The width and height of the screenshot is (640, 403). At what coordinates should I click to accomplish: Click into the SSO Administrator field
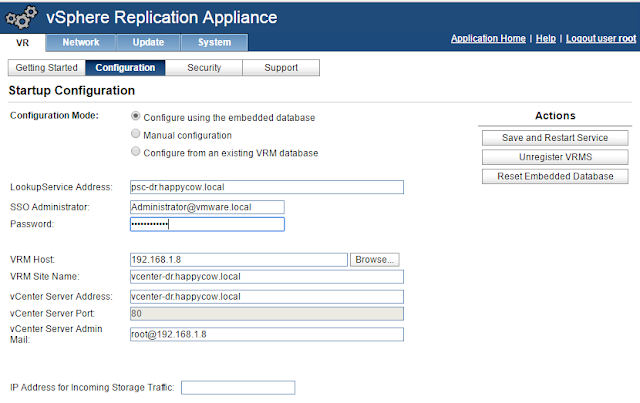pyautogui.click(x=207, y=207)
